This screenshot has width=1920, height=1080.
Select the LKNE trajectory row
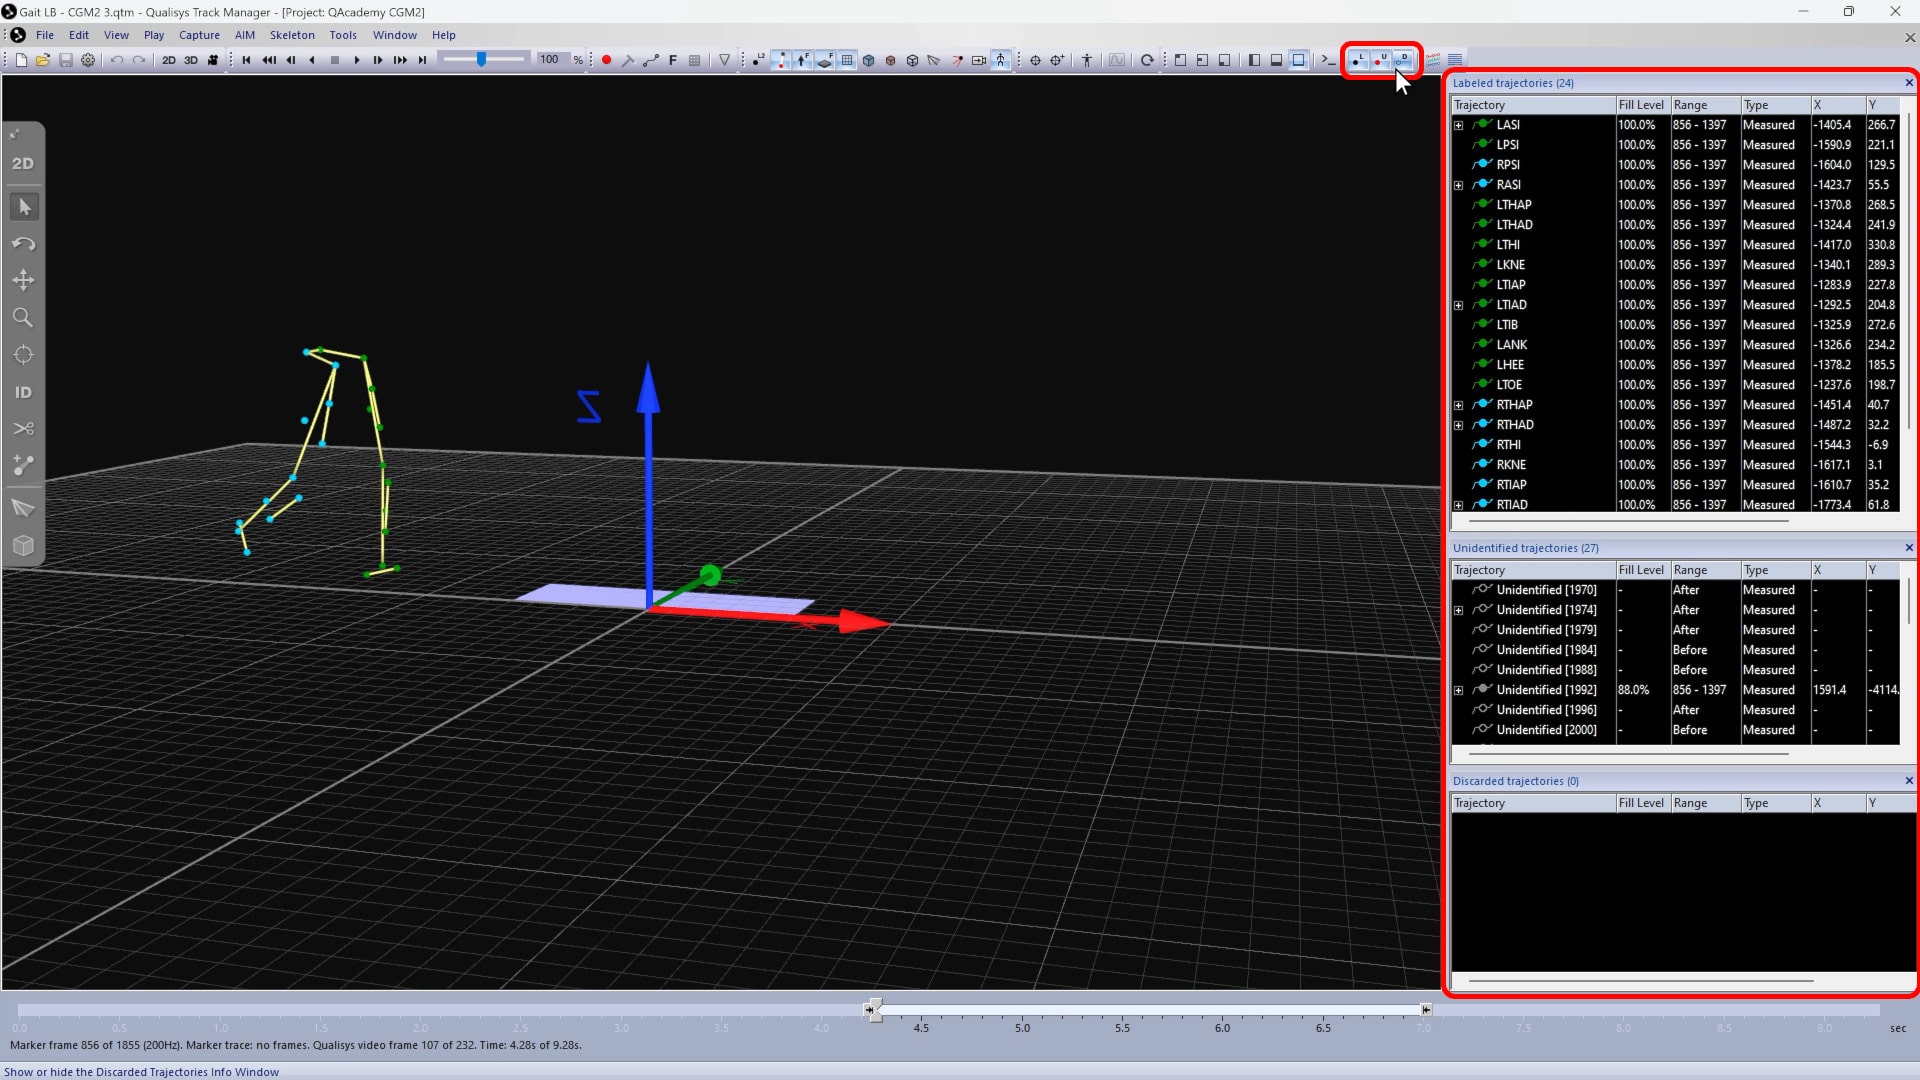1675,265
